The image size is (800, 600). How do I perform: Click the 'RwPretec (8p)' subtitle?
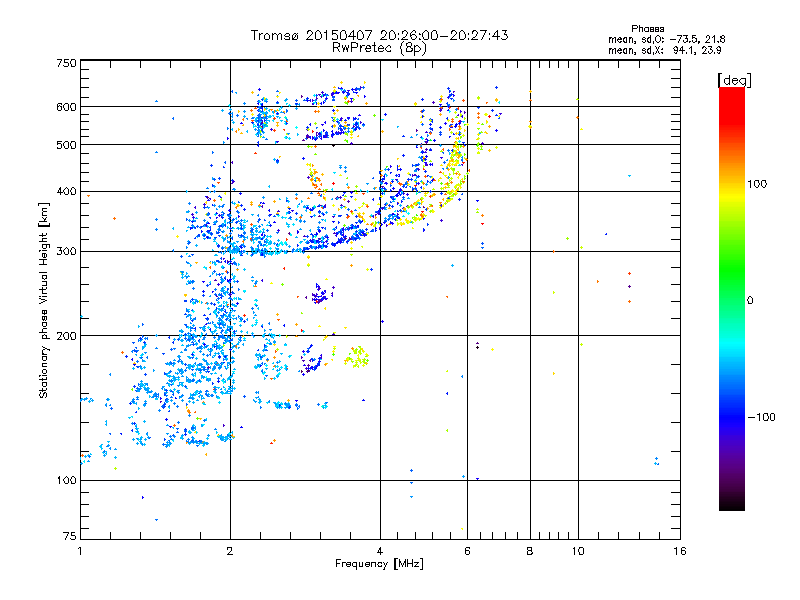pos(379,48)
